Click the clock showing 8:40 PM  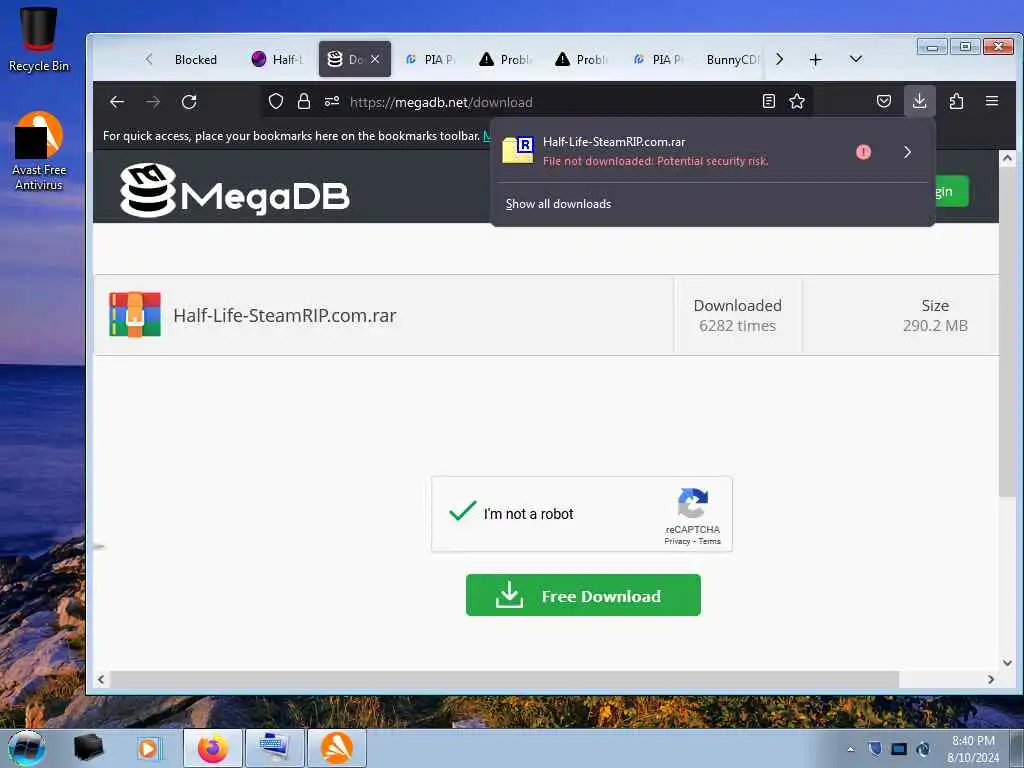[973, 741]
